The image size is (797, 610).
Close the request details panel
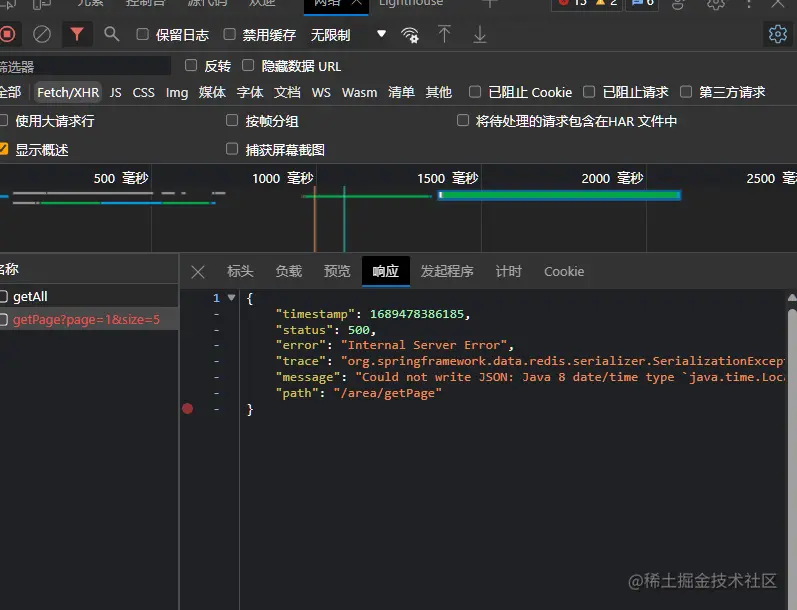[x=198, y=272]
